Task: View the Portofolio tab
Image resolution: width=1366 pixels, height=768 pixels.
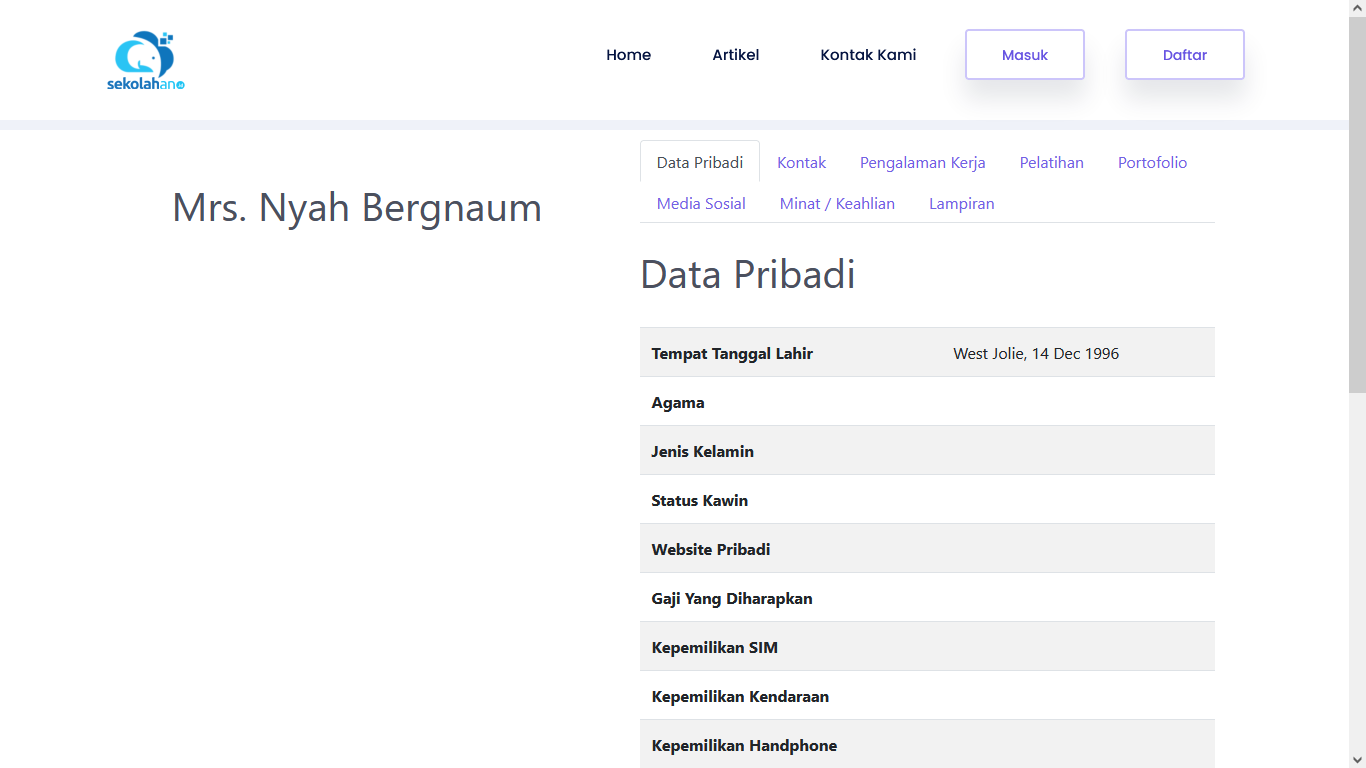Action: coord(1152,162)
